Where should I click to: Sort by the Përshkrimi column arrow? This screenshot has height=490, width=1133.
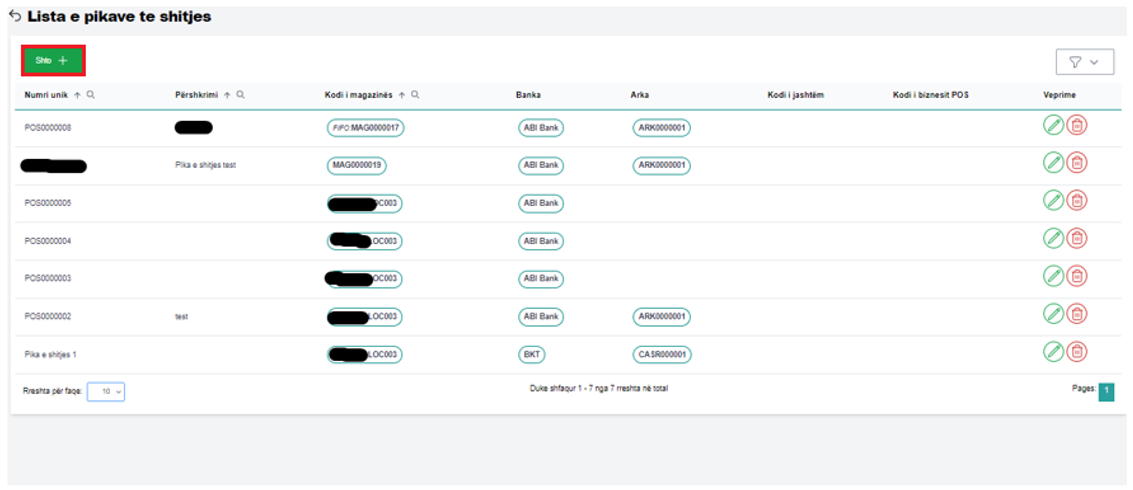tap(227, 95)
